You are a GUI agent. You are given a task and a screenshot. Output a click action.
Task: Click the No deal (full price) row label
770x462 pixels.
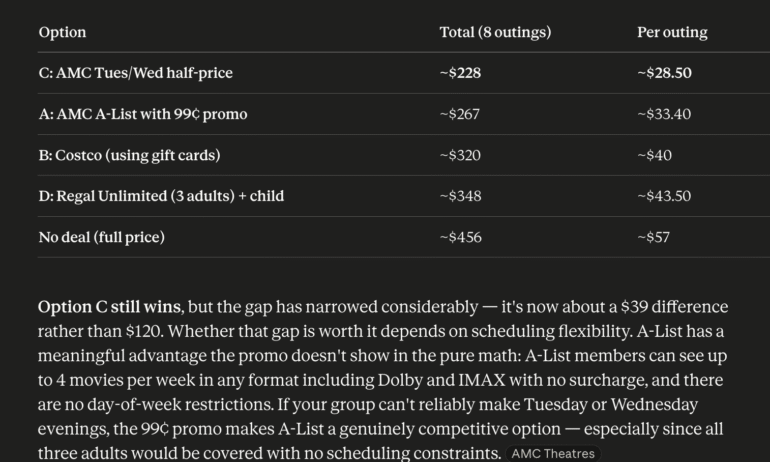101,237
